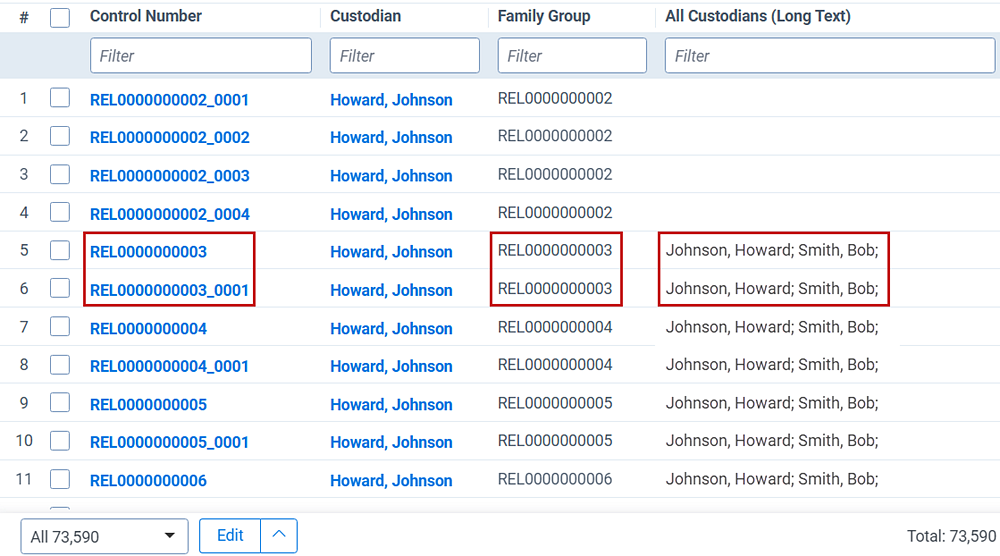Toggle the select-all checkbox in header
This screenshot has width=1000, height=556.
point(60,17)
